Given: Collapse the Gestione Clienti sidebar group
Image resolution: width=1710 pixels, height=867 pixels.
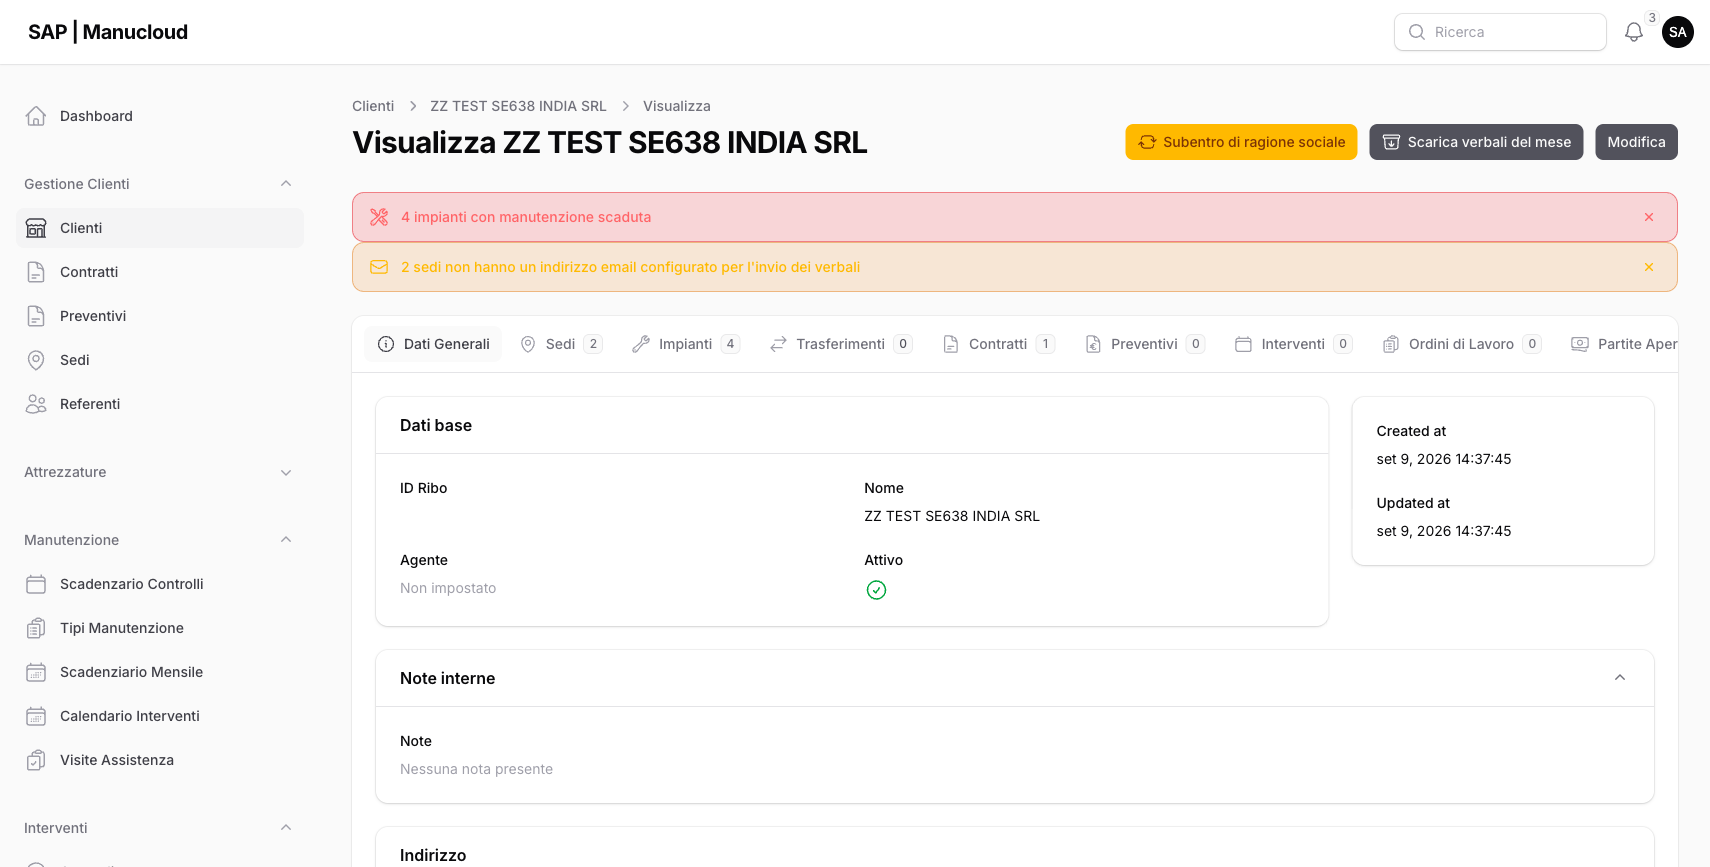Looking at the screenshot, I should [x=286, y=184].
